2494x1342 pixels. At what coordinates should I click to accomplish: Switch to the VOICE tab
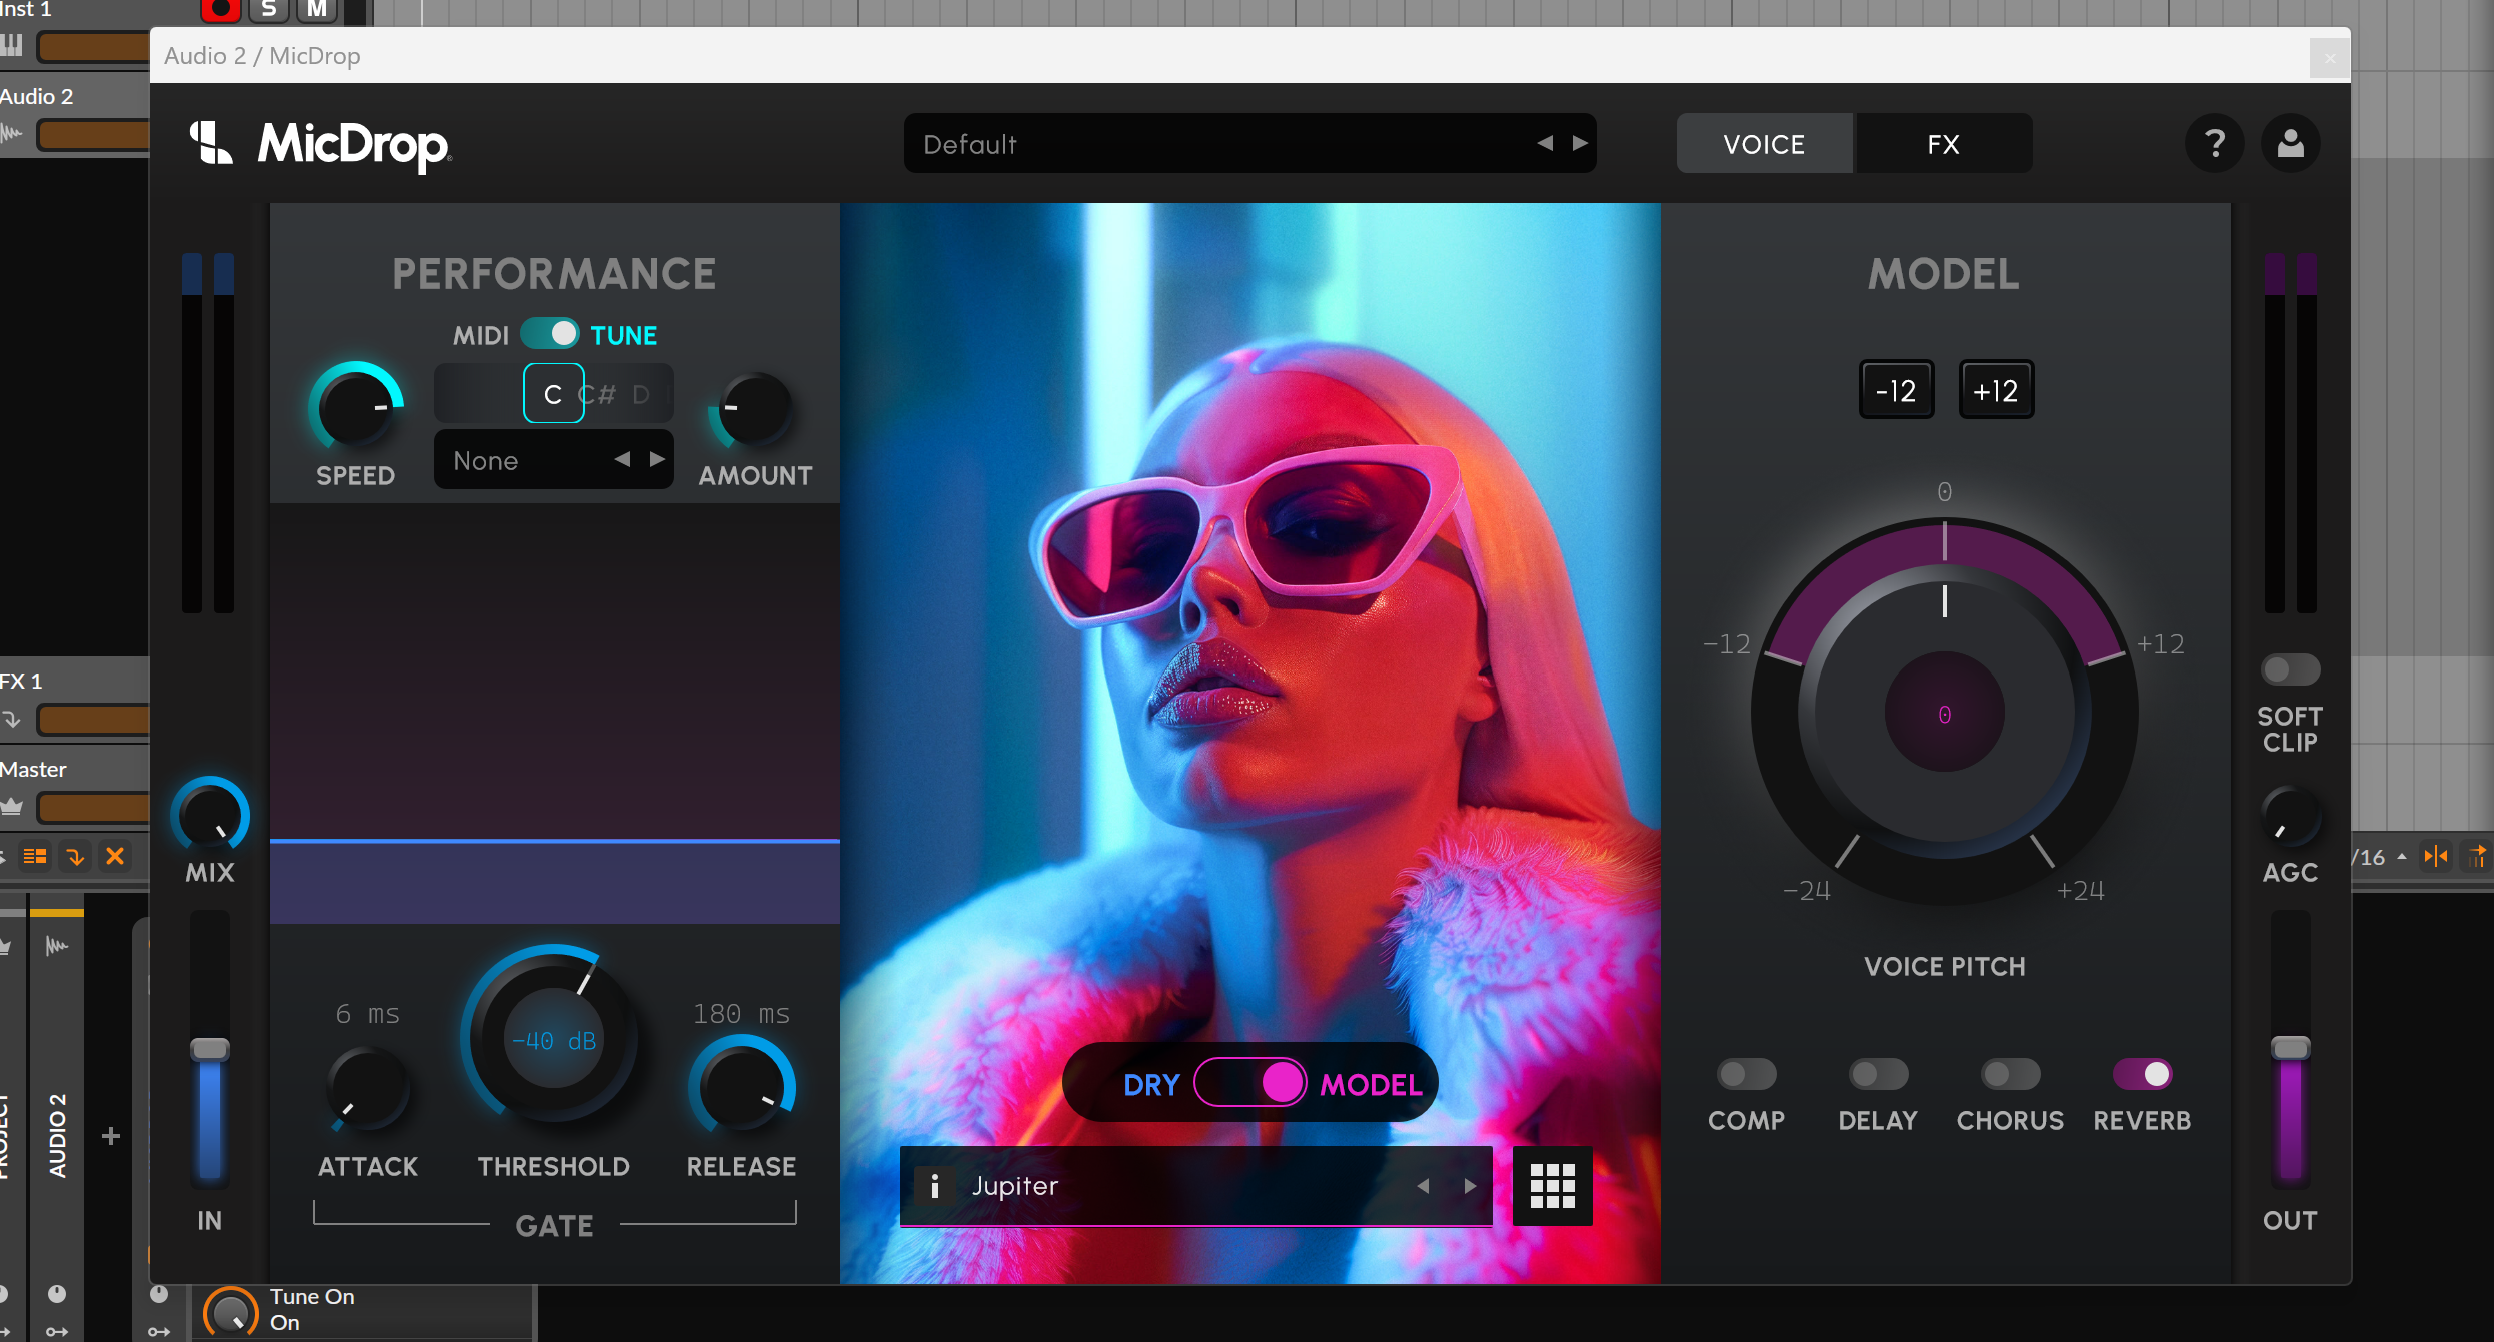pos(1764,144)
